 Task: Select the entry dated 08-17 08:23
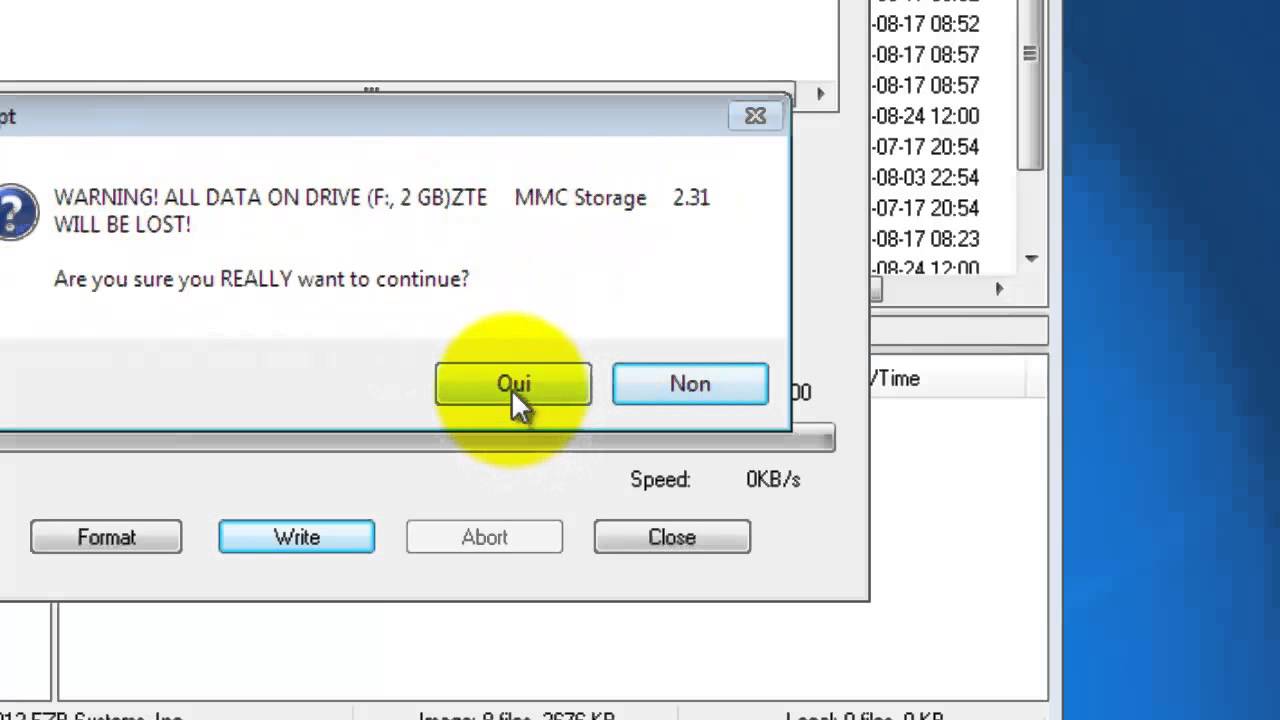(927, 239)
